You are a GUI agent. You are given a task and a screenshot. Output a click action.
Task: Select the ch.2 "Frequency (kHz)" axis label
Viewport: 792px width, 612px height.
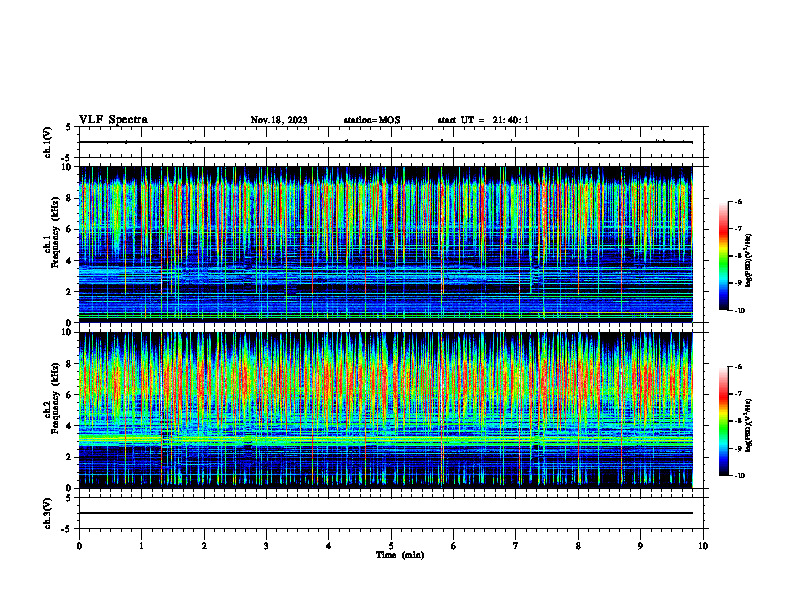coord(55,398)
